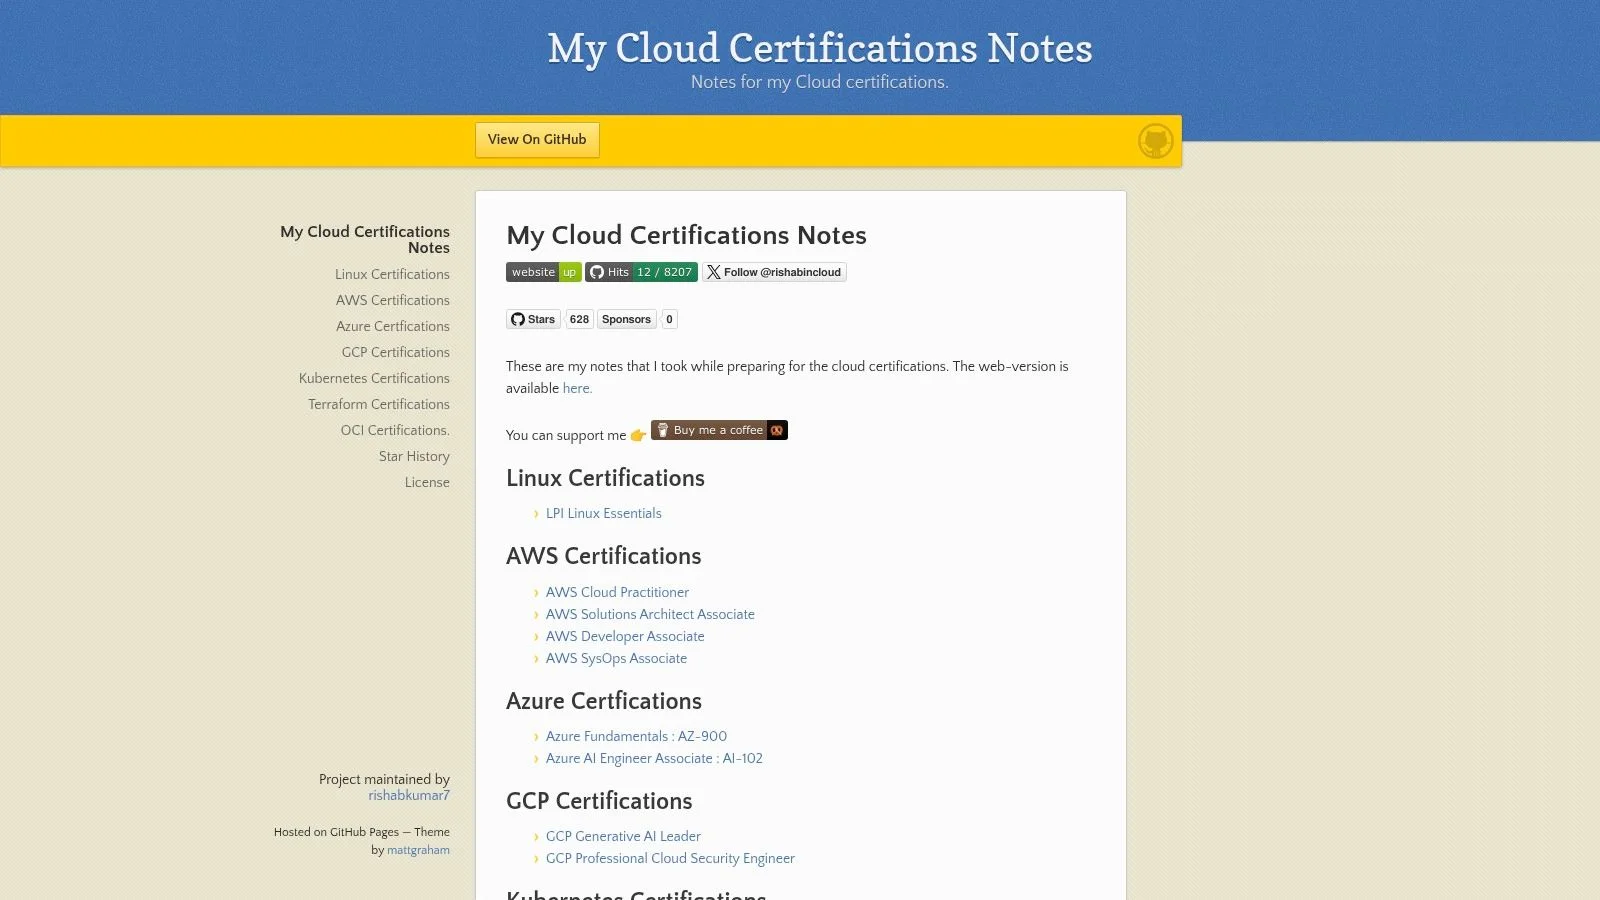
Task: Open AWS SysOps Associate notes
Action: point(616,658)
